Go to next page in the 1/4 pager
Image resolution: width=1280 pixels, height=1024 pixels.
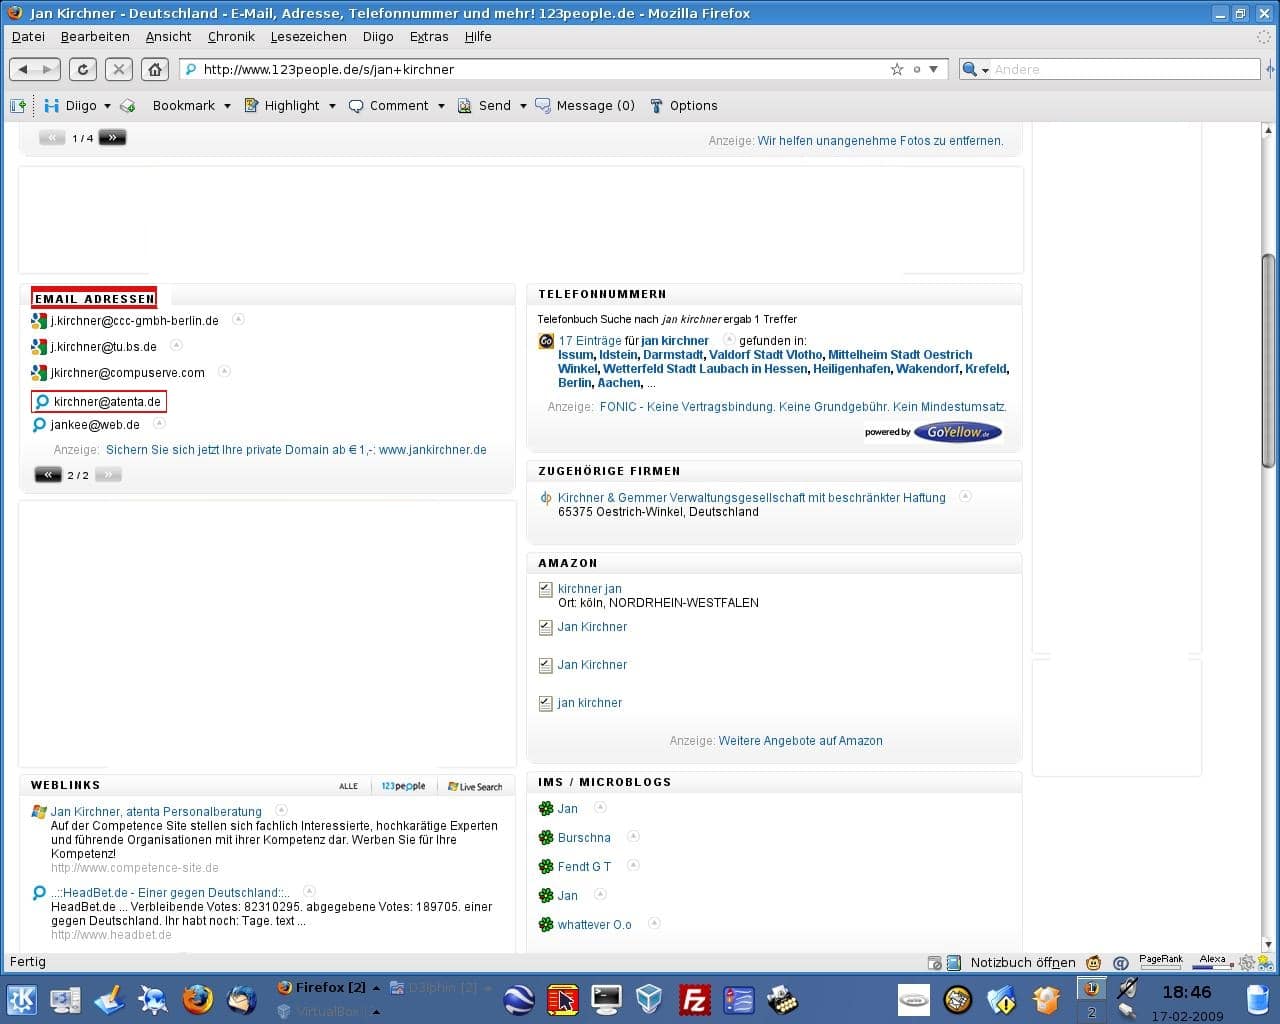112,138
